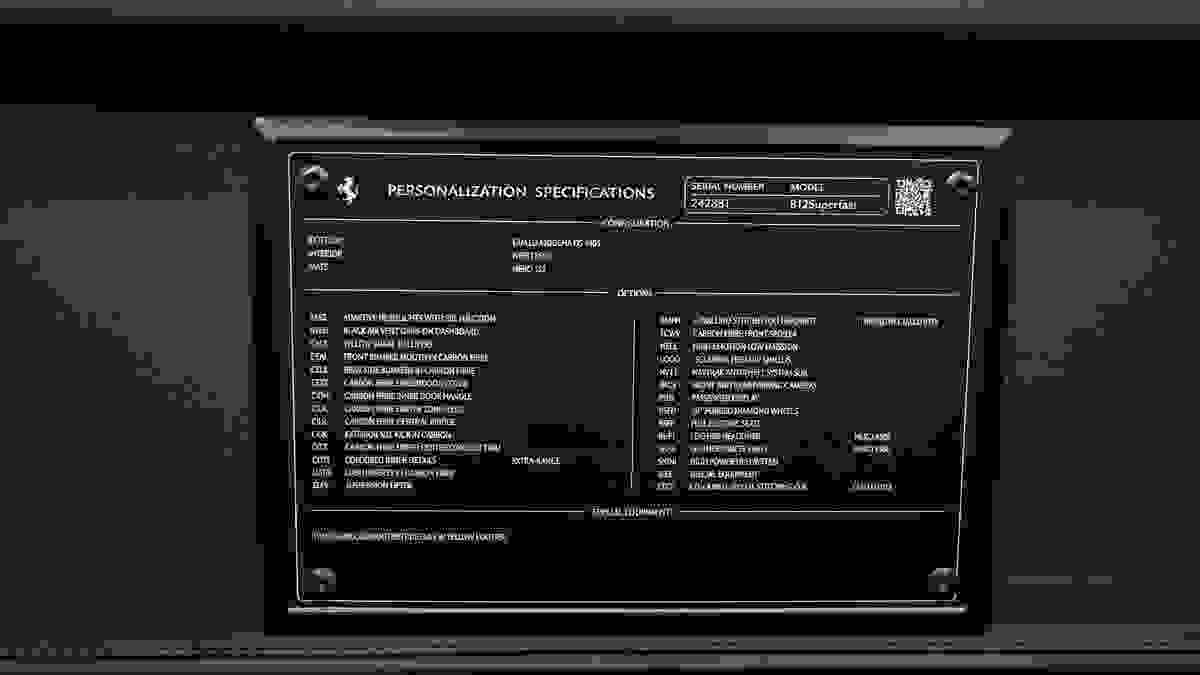Select the Black Air Vent on Dashboard option

(411, 331)
